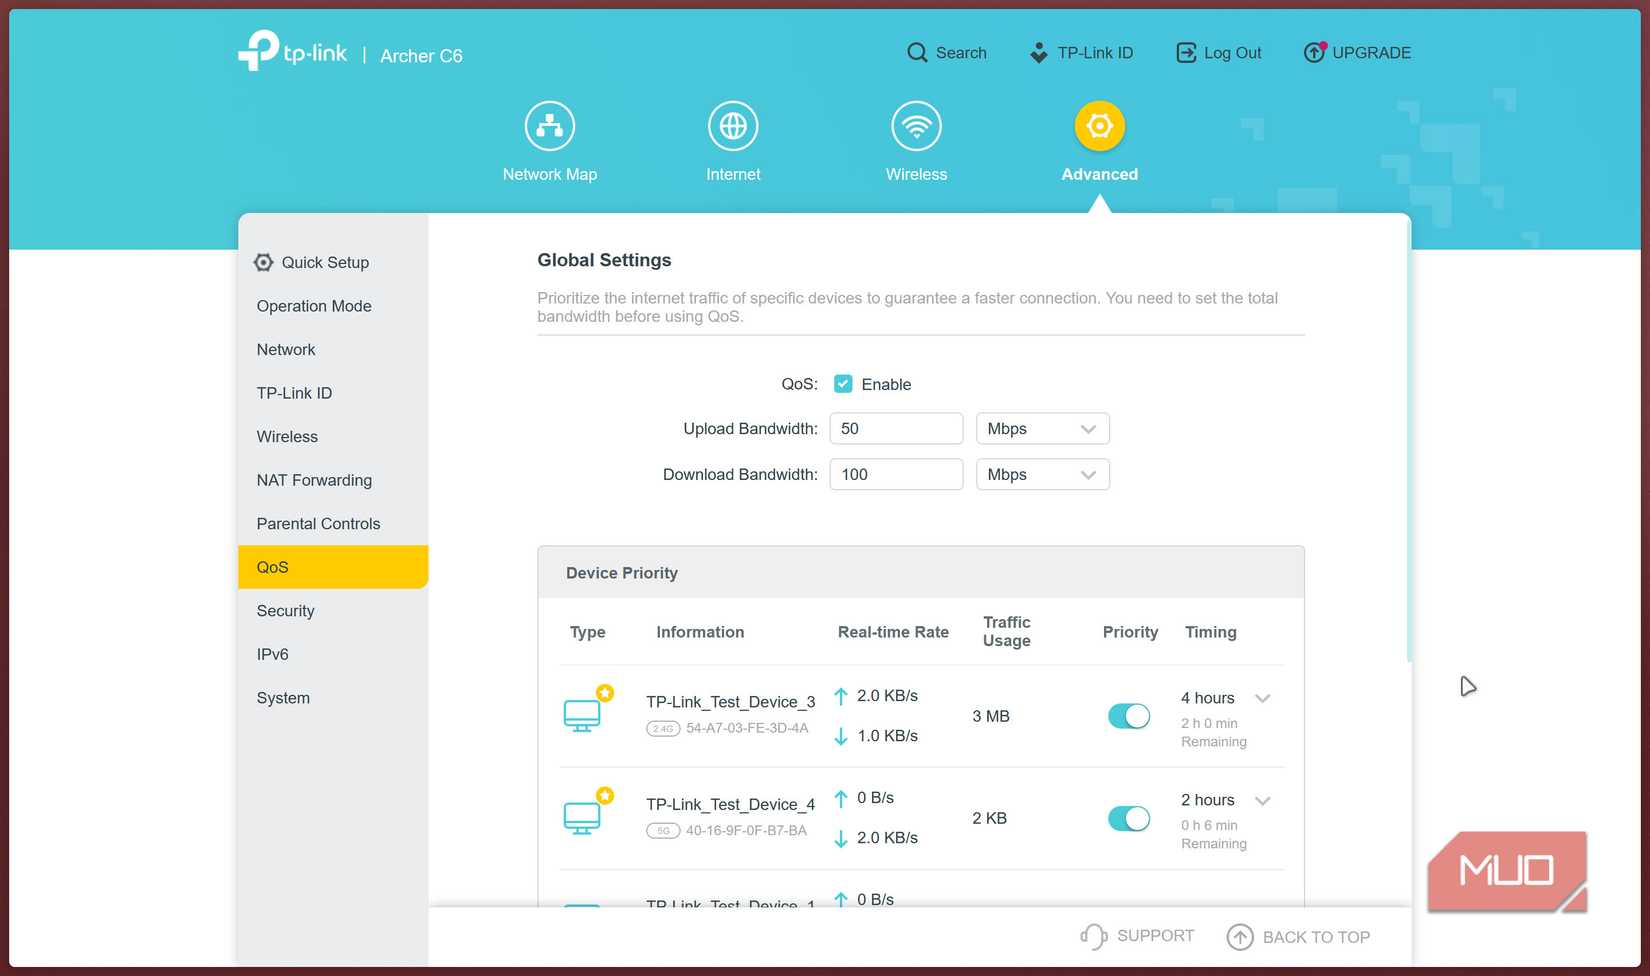Click the download arrow for Device_3 rate
The width and height of the screenshot is (1650, 976).
(841, 736)
